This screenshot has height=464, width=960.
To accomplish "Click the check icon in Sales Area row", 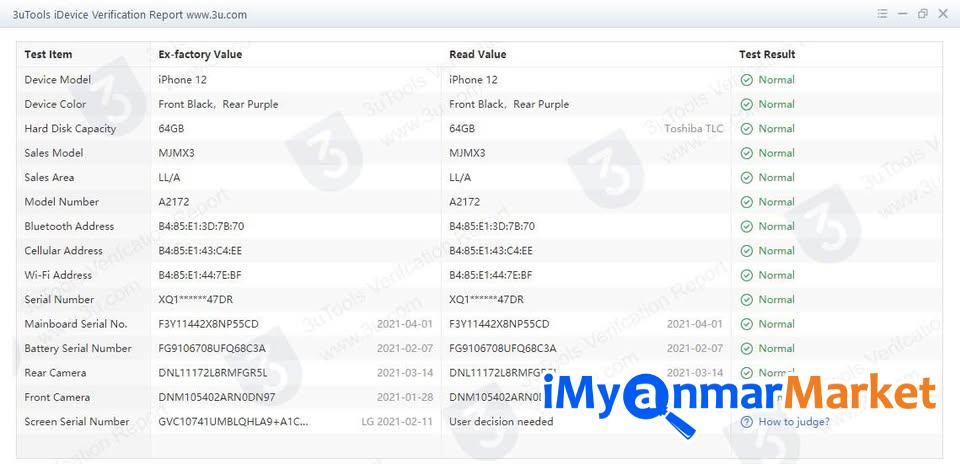I will tap(746, 178).
